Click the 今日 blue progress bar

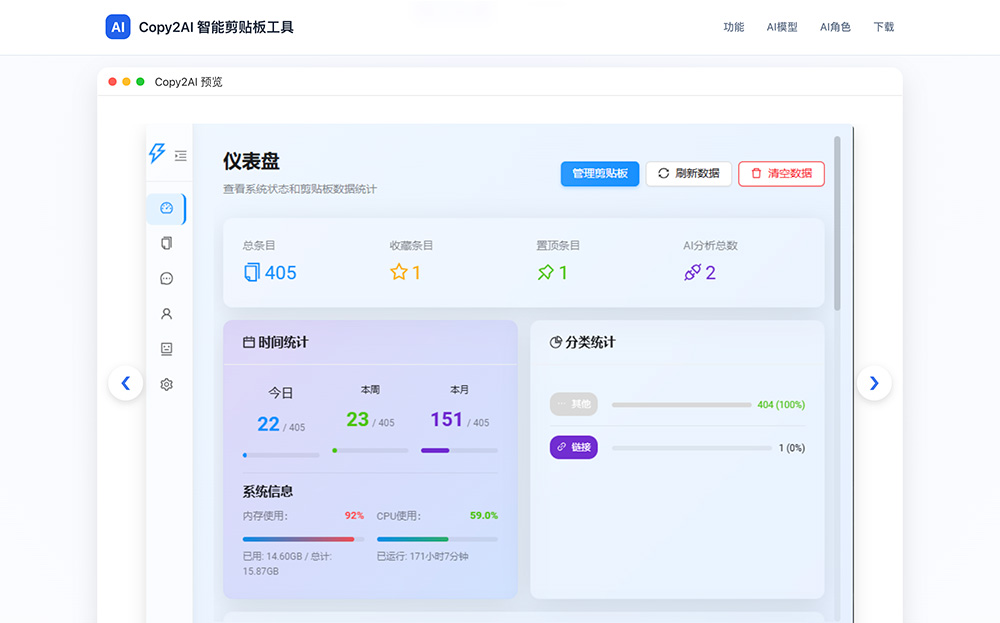[281, 455]
